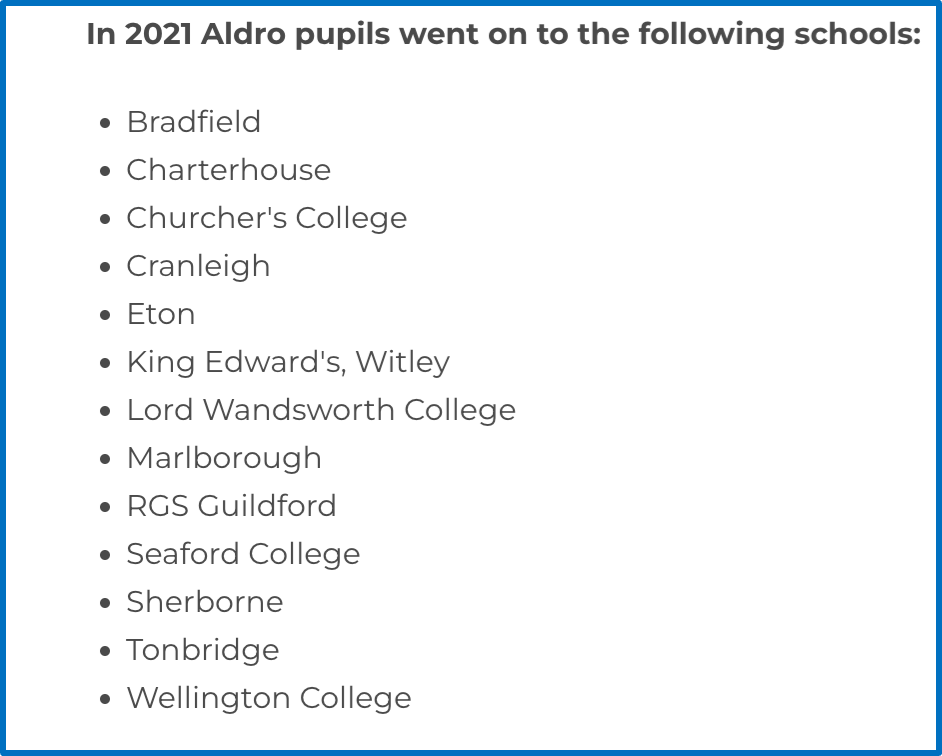The width and height of the screenshot is (942, 756).
Task: Click on Charterhouse in the list
Action: coord(228,170)
